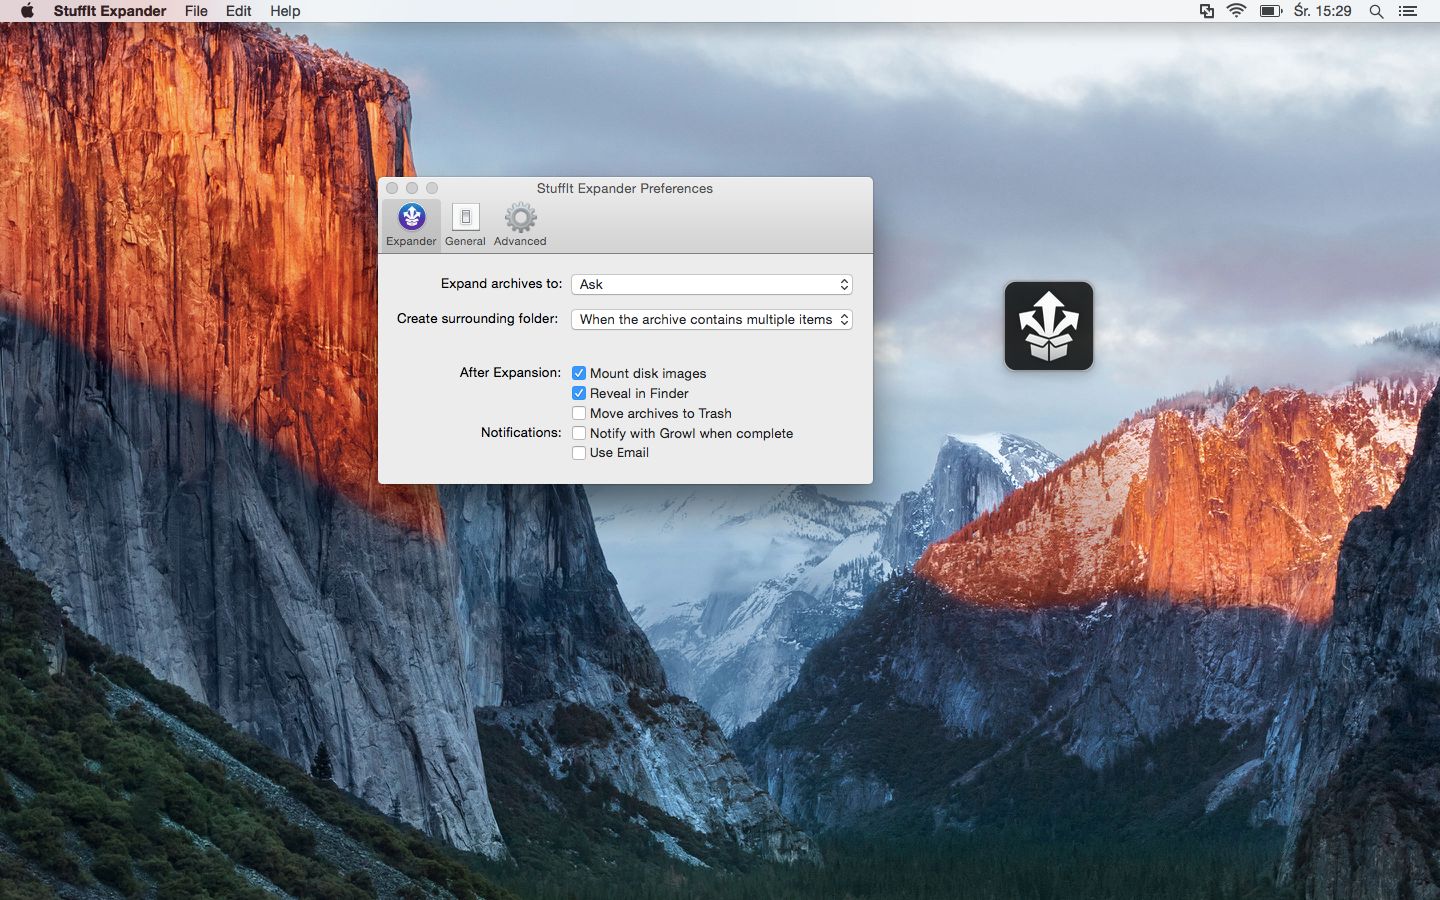
Task: Open the Apple menu
Action: pos(27,11)
